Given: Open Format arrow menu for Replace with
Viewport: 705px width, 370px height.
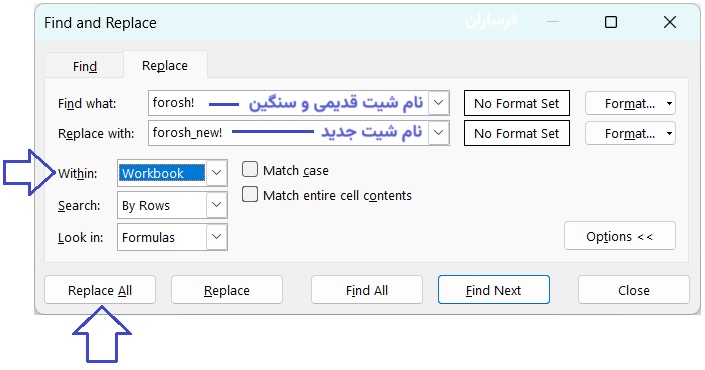Looking at the screenshot, I should 669,134.
